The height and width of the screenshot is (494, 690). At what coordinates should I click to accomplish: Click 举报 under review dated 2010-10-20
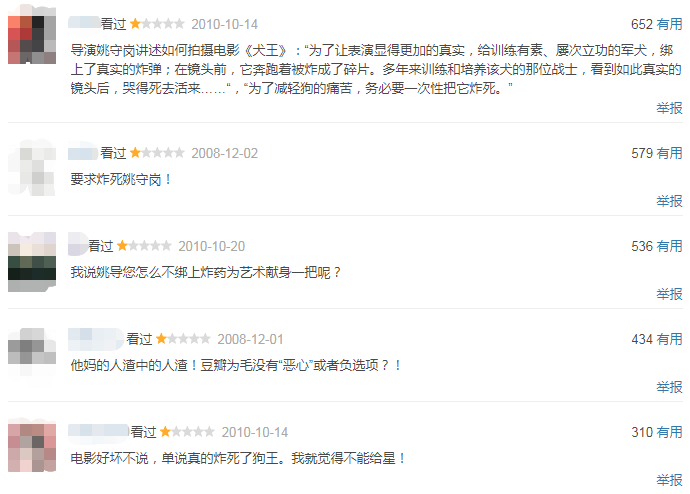(x=669, y=294)
